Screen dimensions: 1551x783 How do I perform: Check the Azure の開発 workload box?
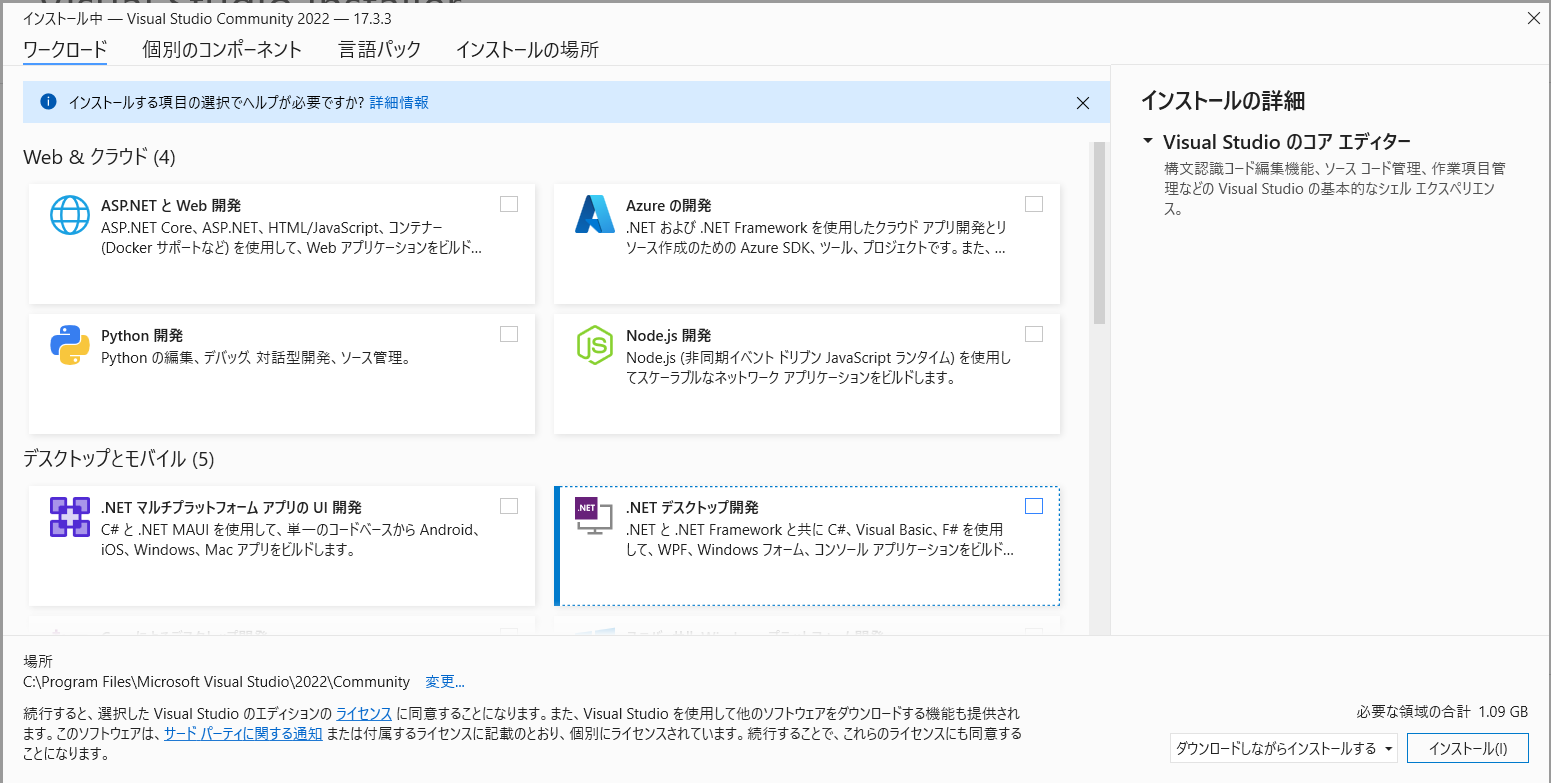pos(1034,204)
